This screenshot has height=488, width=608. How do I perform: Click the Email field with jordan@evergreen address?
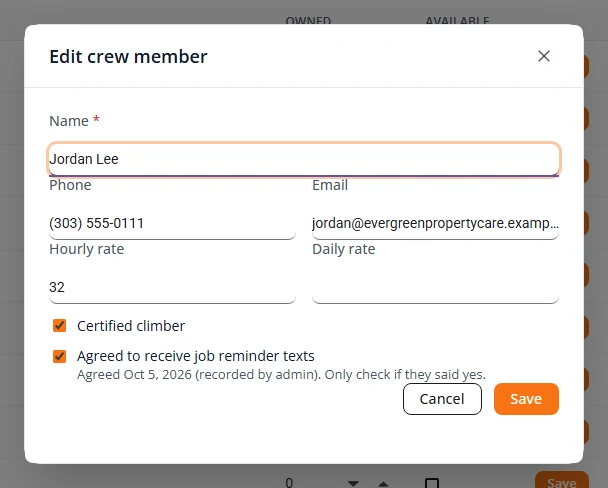pos(435,223)
